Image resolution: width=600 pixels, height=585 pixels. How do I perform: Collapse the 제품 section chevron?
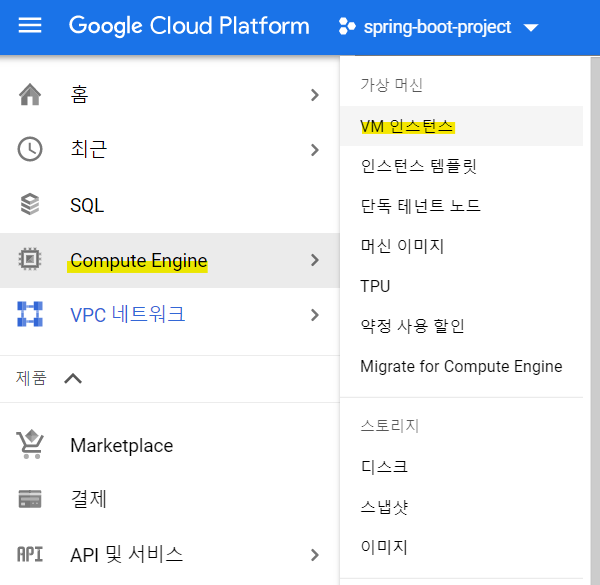coord(73,379)
